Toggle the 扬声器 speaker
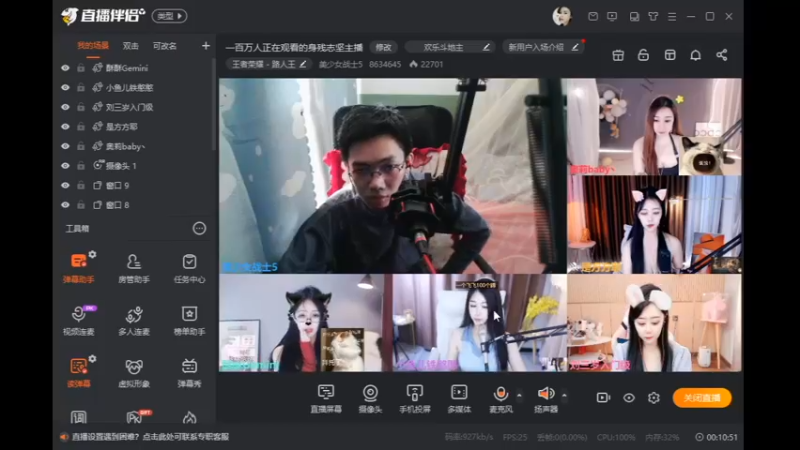Screen dimensions: 800x450 [x=545, y=398]
